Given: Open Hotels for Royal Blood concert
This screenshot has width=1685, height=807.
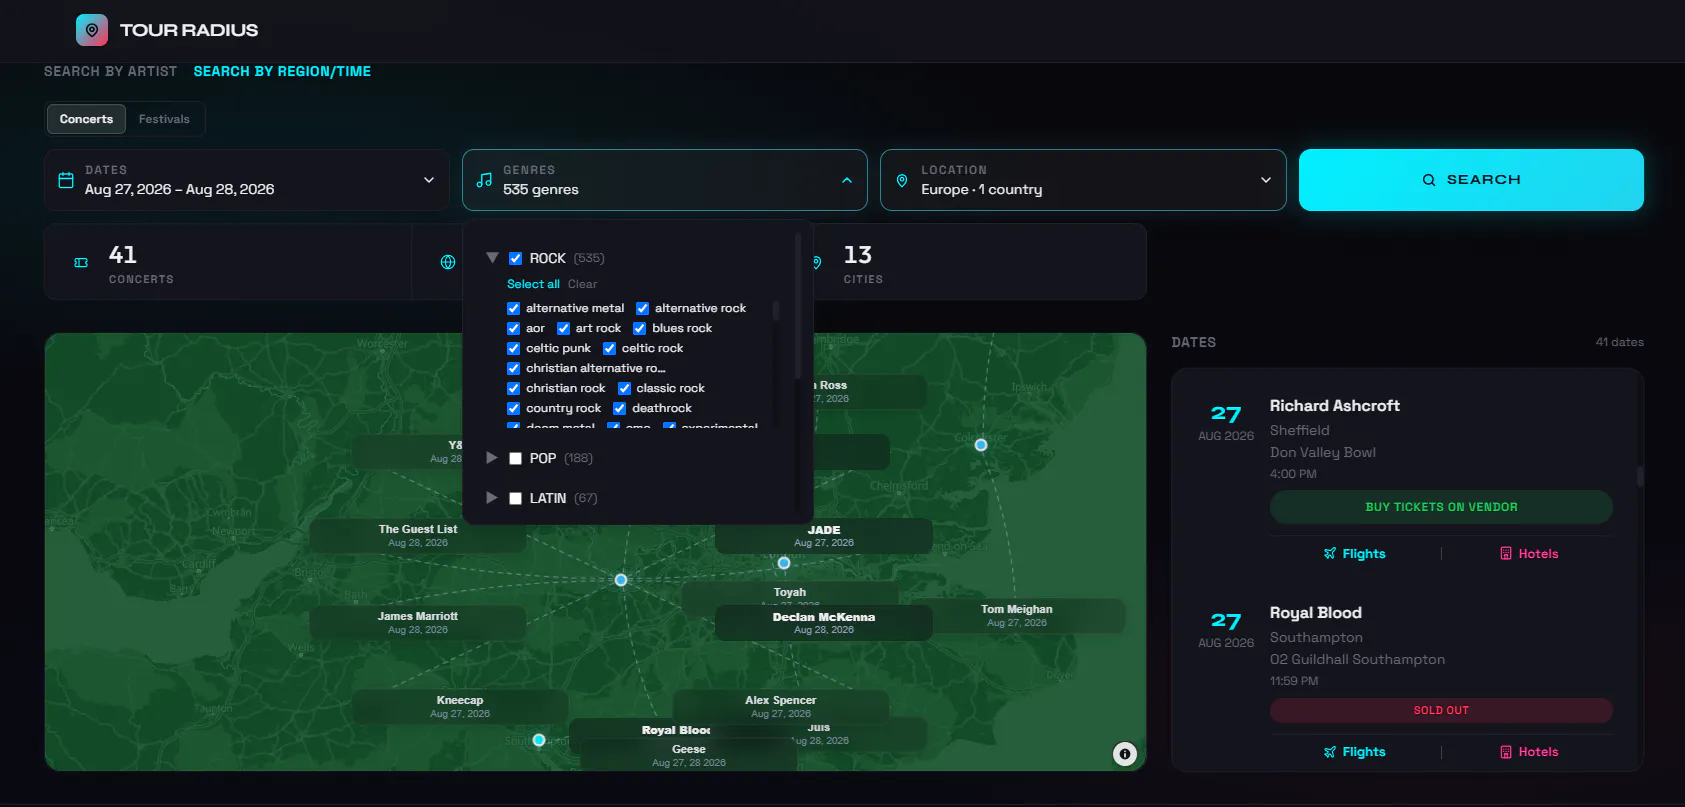Looking at the screenshot, I should click(x=1529, y=752).
